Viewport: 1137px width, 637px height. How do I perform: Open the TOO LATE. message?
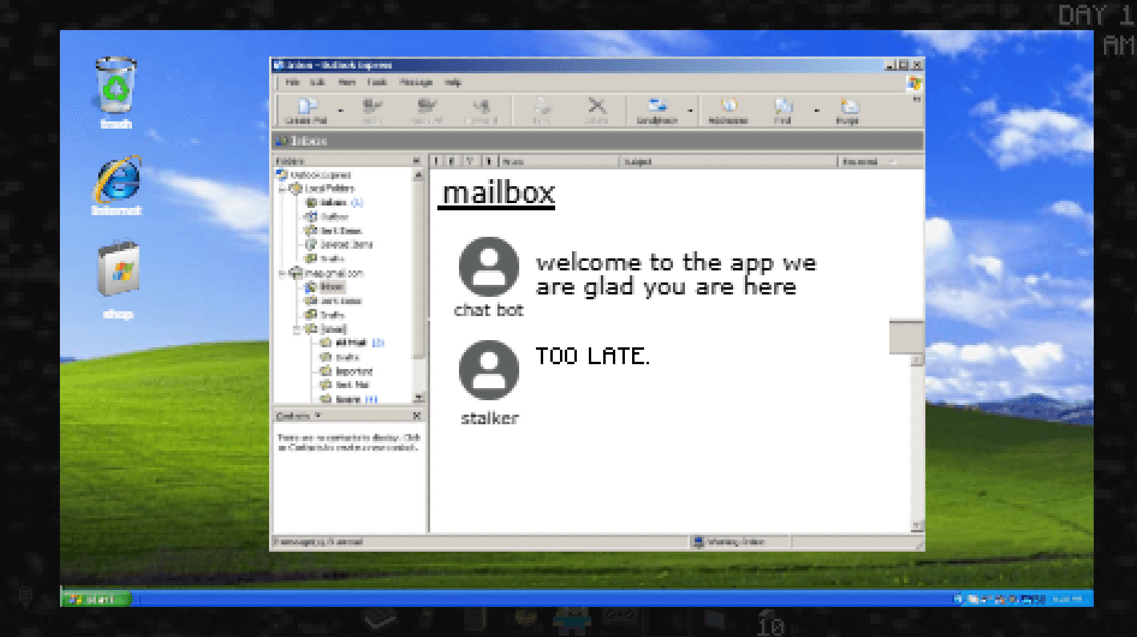pos(592,356)
